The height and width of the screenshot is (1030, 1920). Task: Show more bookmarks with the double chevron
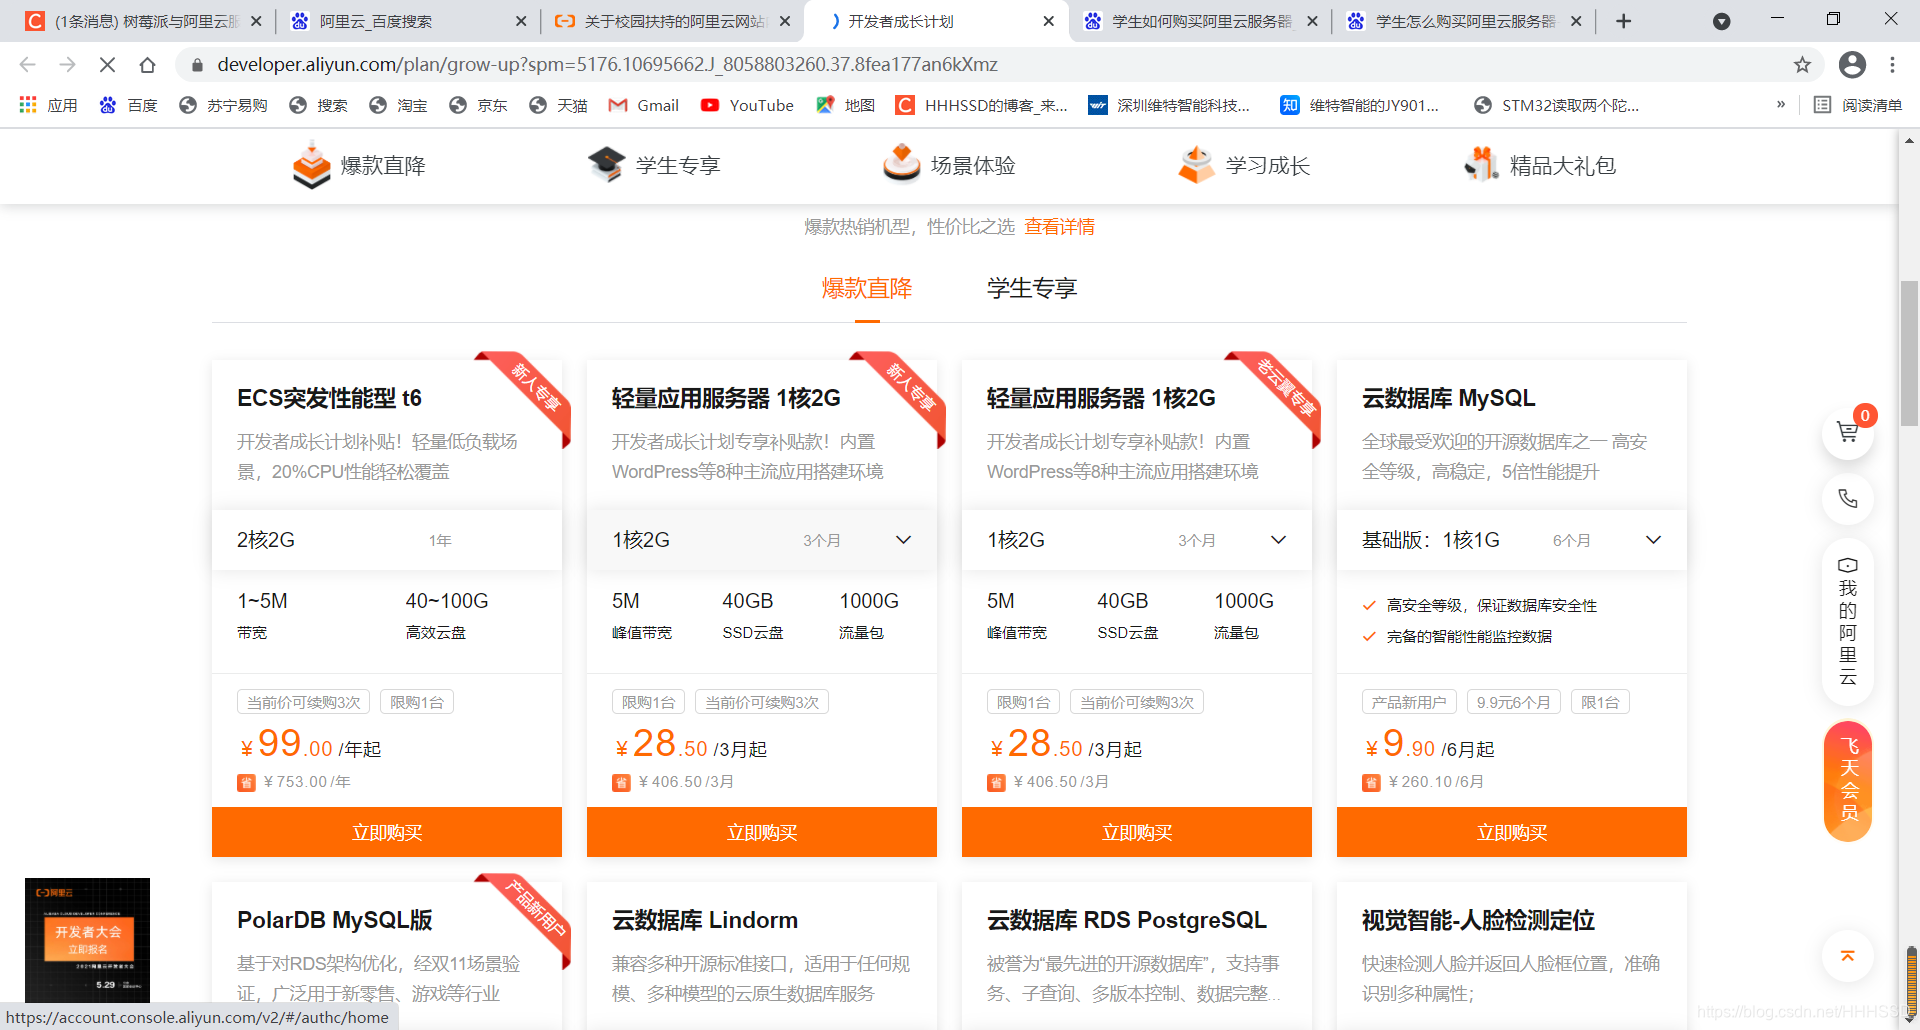(x=1780, y=104)
